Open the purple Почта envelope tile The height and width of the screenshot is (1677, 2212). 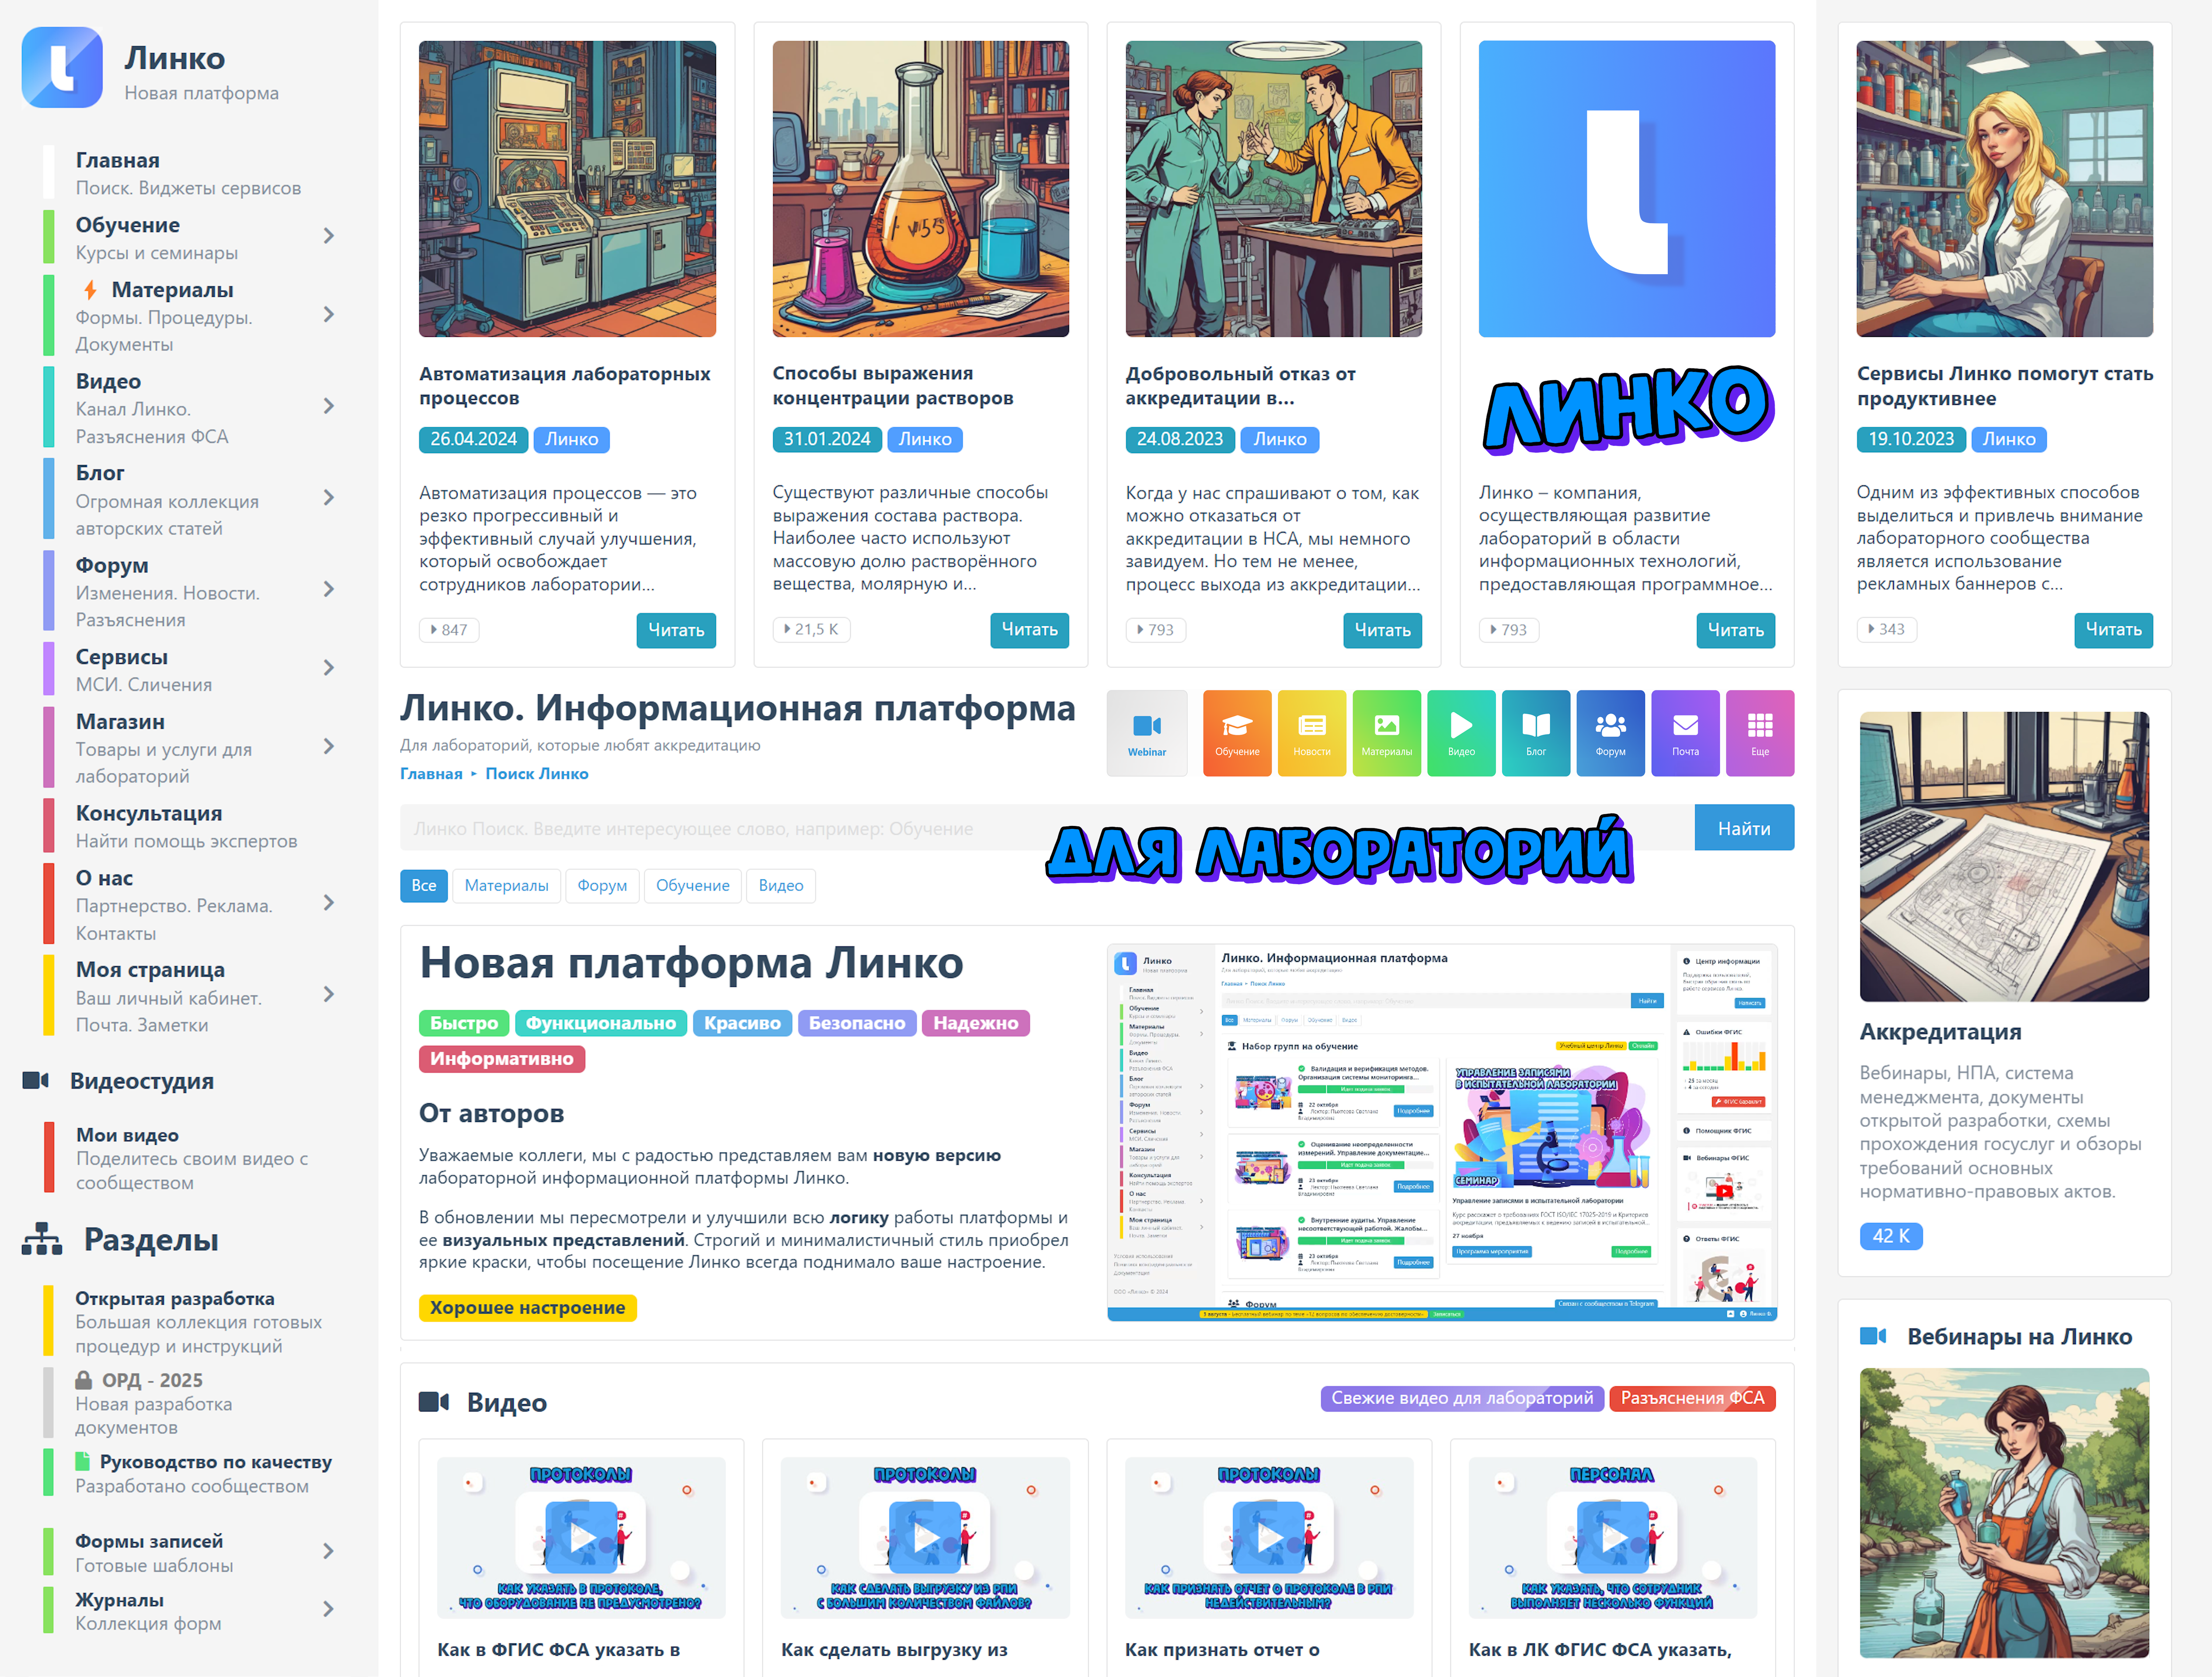(1685, 733)
